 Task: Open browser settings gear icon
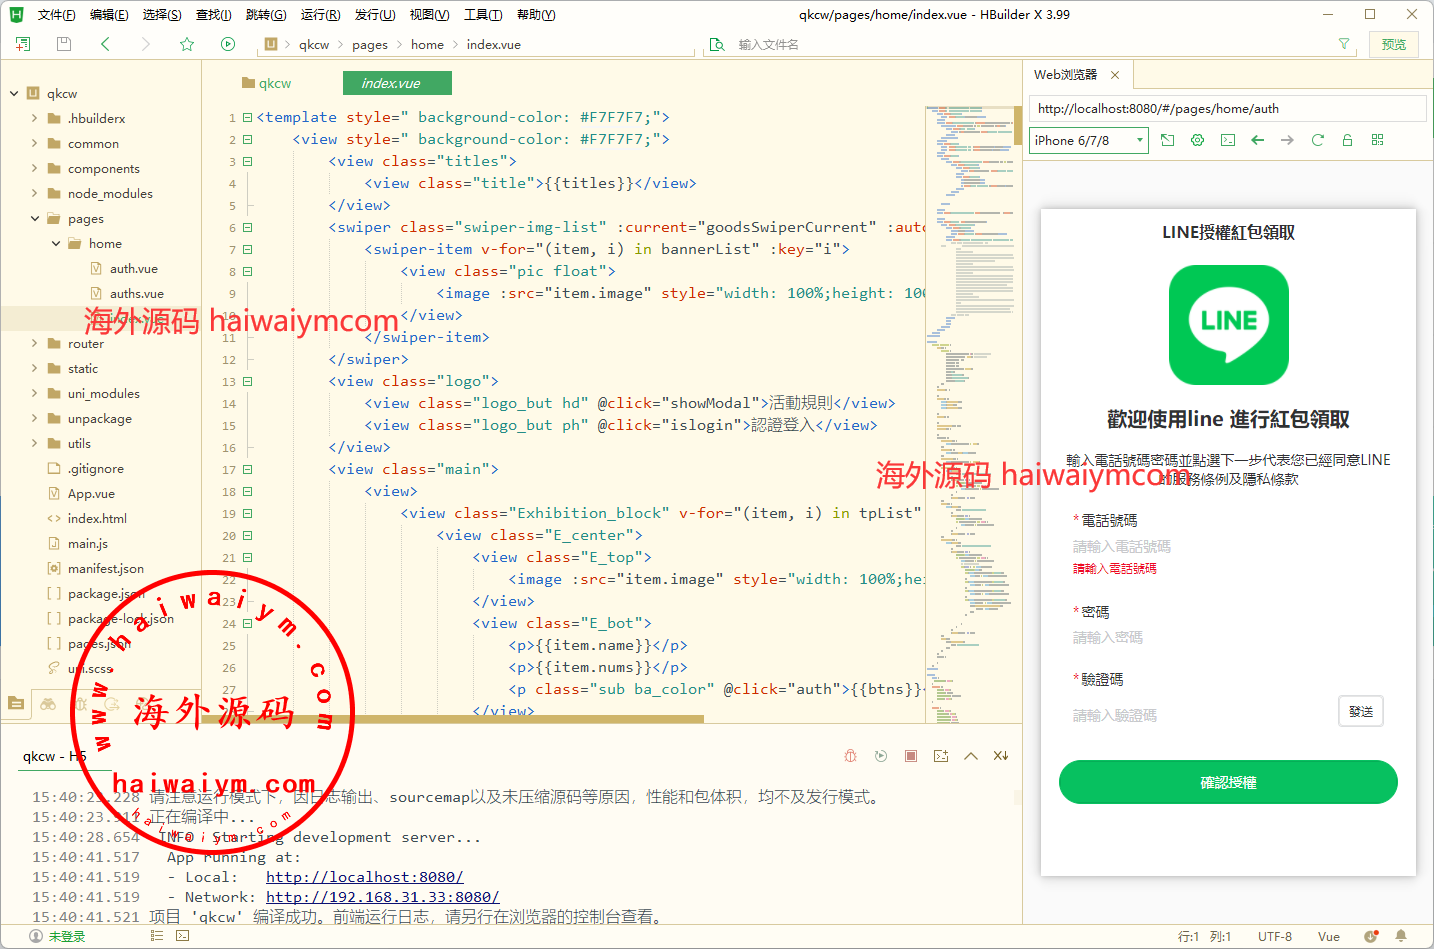pos(1197,140)
